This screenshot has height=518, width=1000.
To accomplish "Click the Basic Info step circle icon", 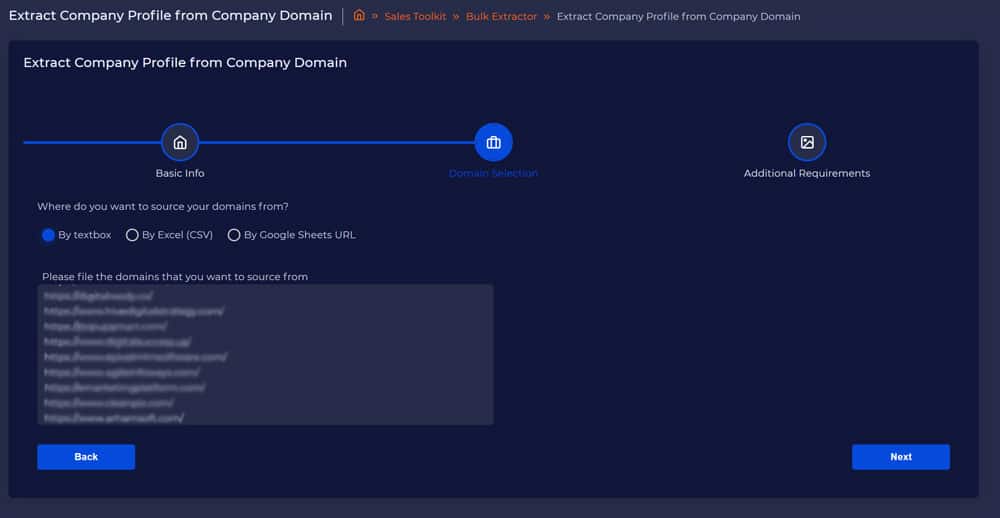I will (x=180, y=142).
